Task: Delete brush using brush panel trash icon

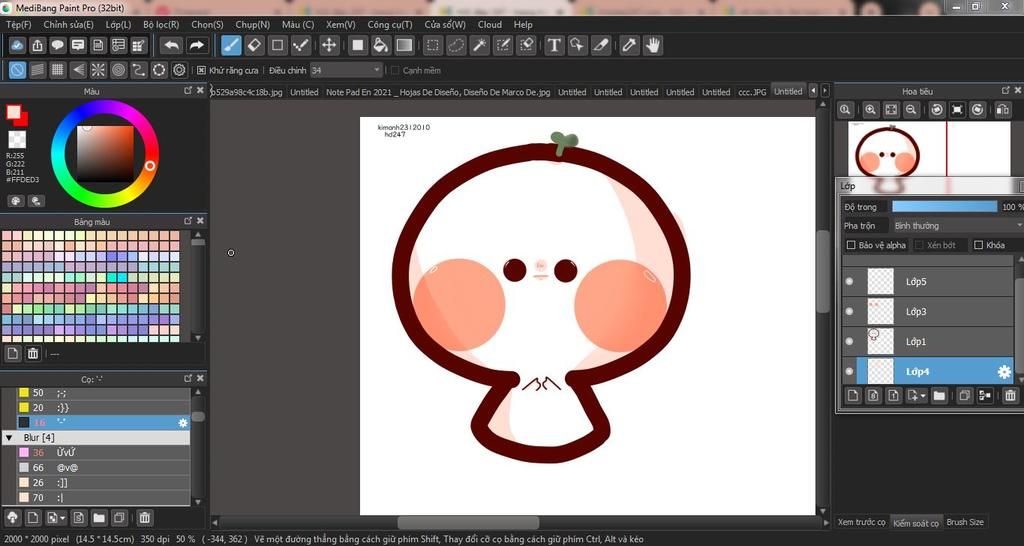Action: 145,518
